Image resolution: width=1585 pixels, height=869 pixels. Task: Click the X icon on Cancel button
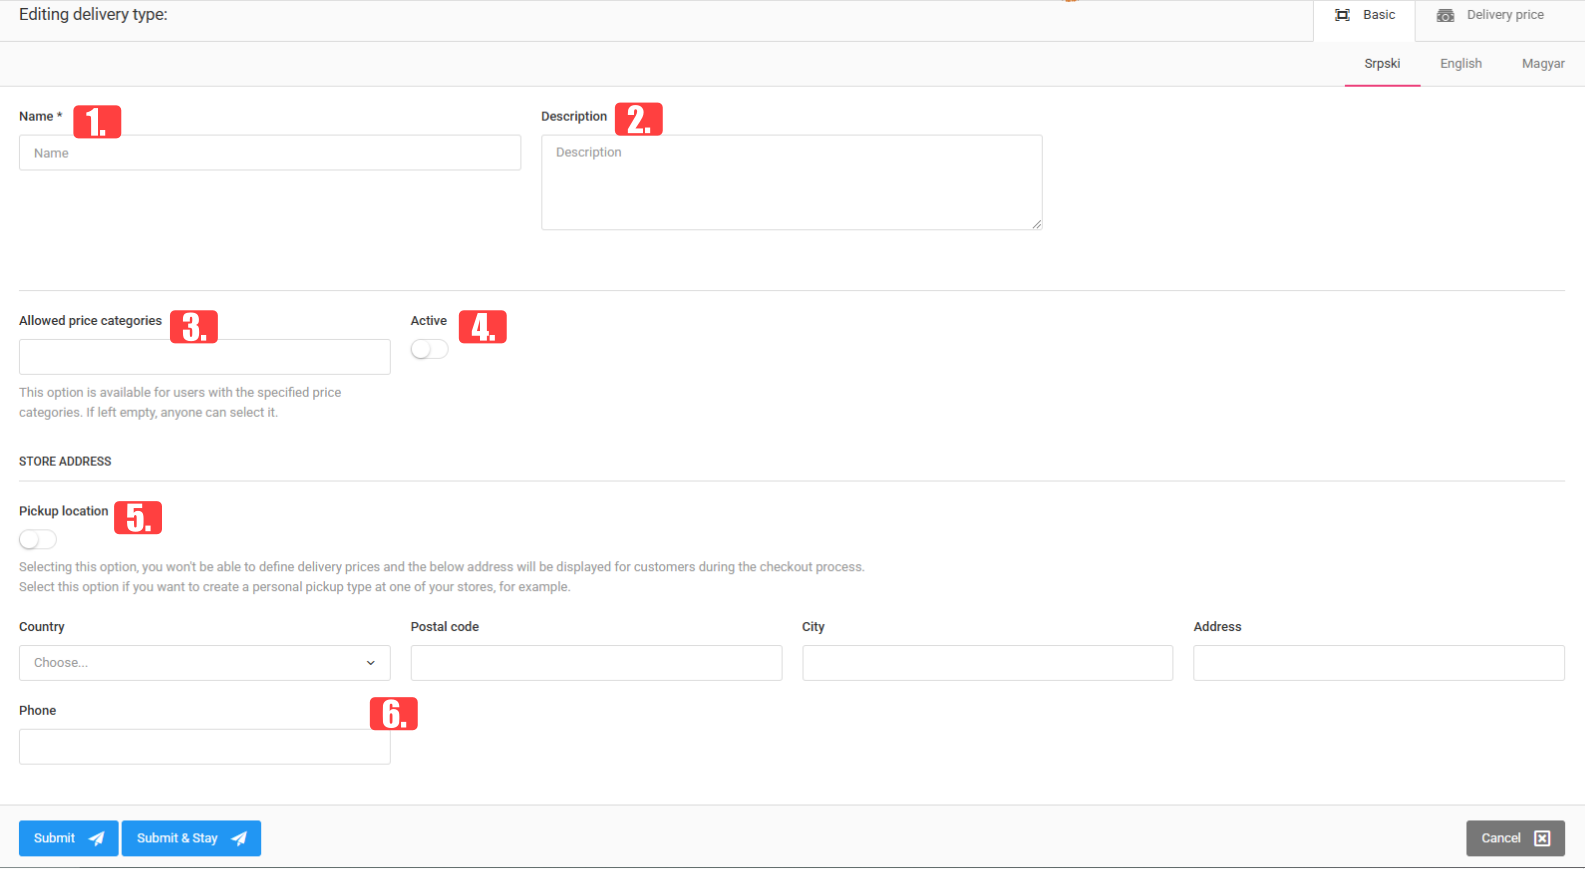point(1542,839)
